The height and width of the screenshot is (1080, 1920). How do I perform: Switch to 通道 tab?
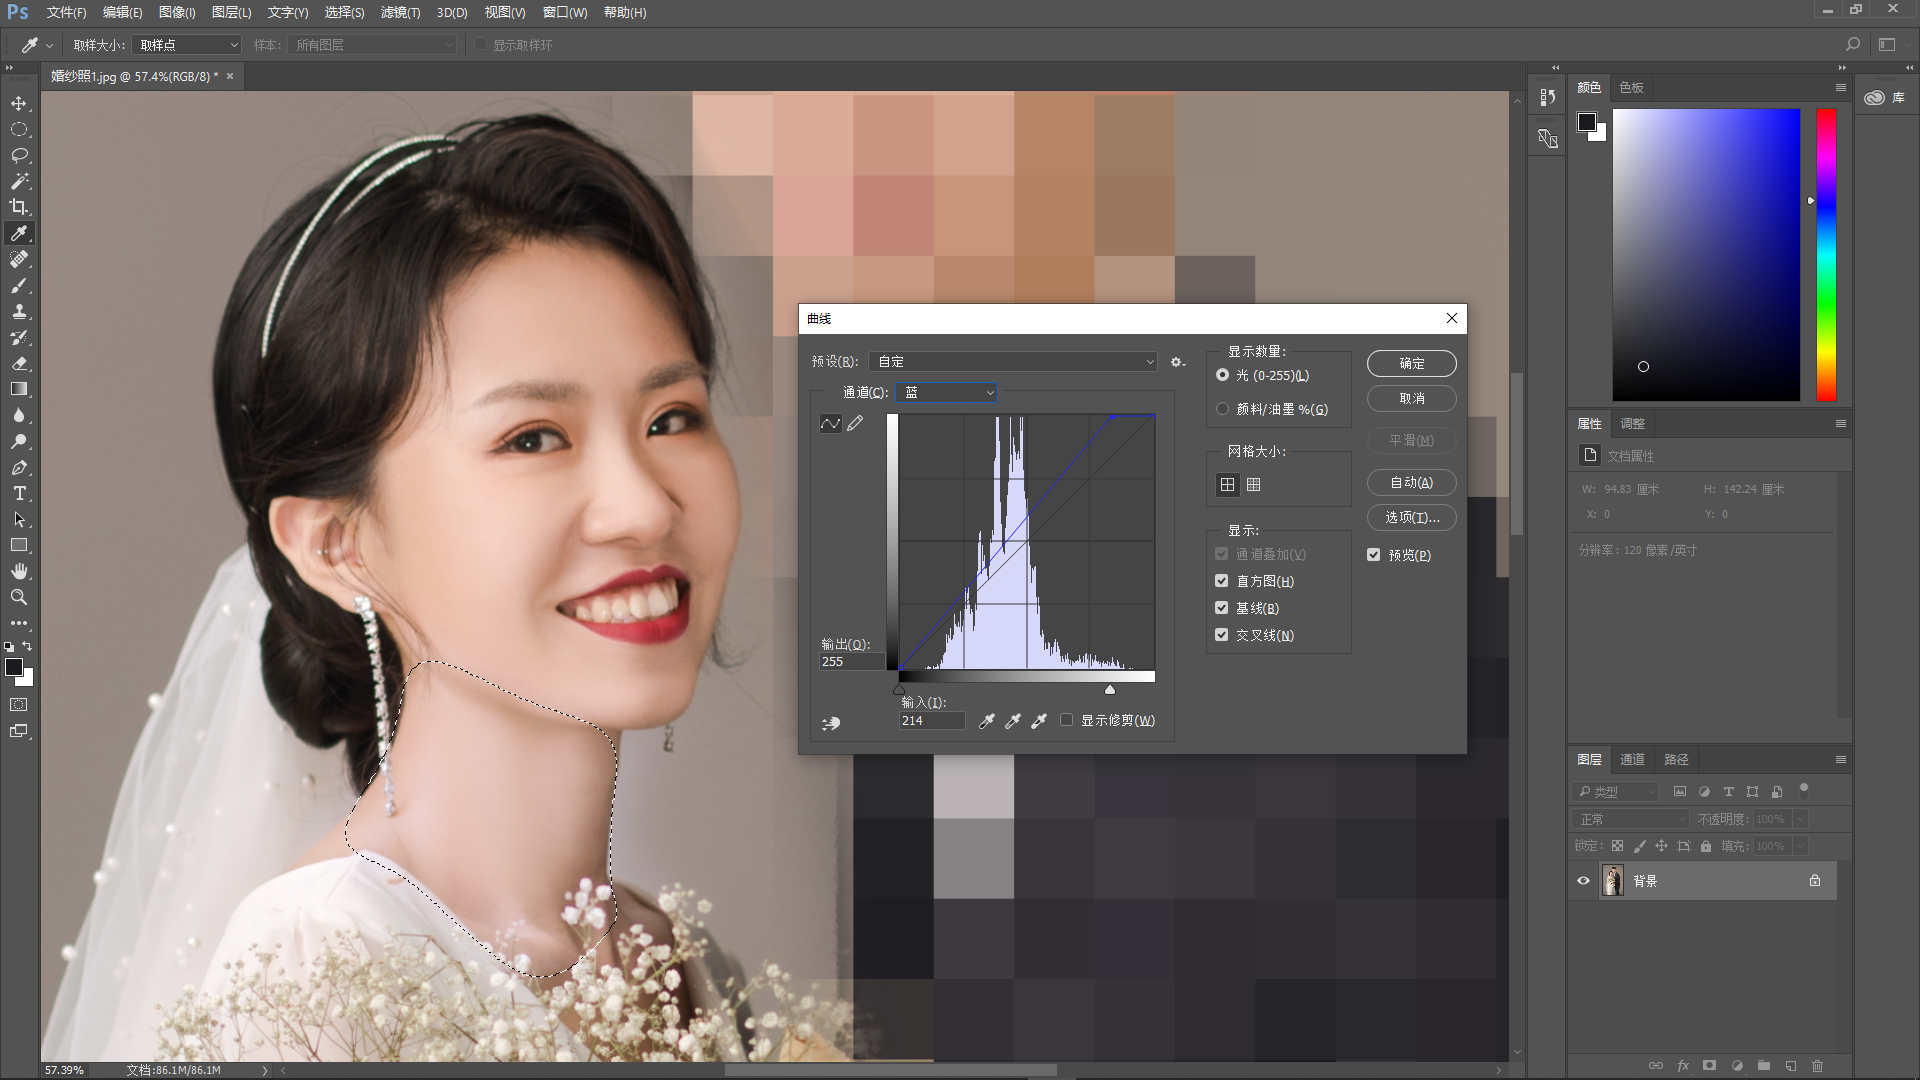[x=1632, y=760]
